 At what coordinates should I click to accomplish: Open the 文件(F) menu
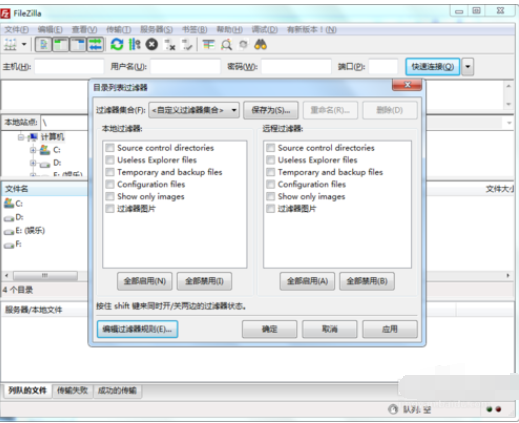(x=16, y=30)
